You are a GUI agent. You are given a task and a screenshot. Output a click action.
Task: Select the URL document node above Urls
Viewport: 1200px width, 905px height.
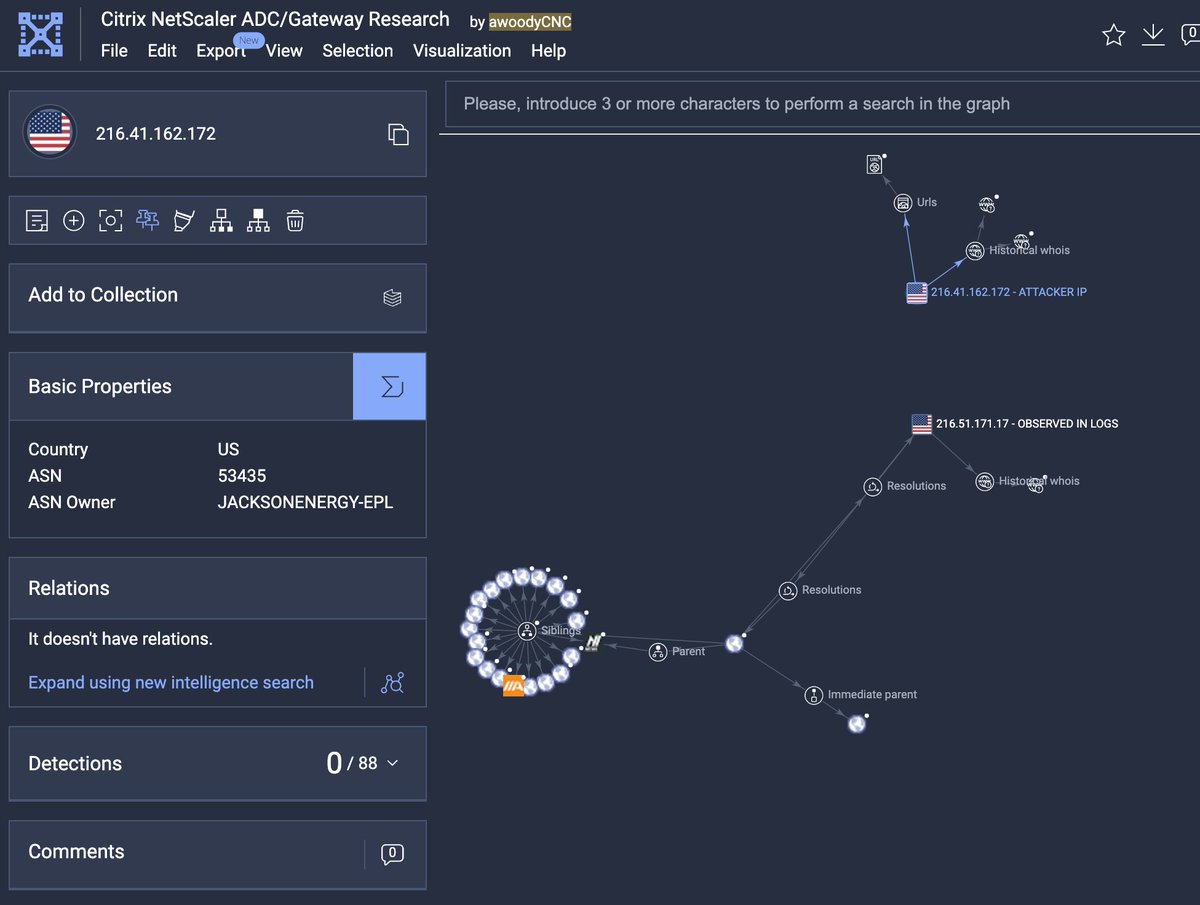(x=875, y=166)
